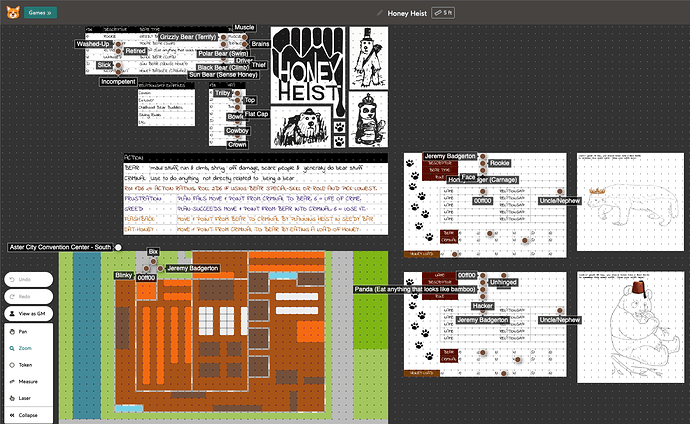
Task: Select the Aster City Convention Center - South label
Action: (x=60, y=247)
